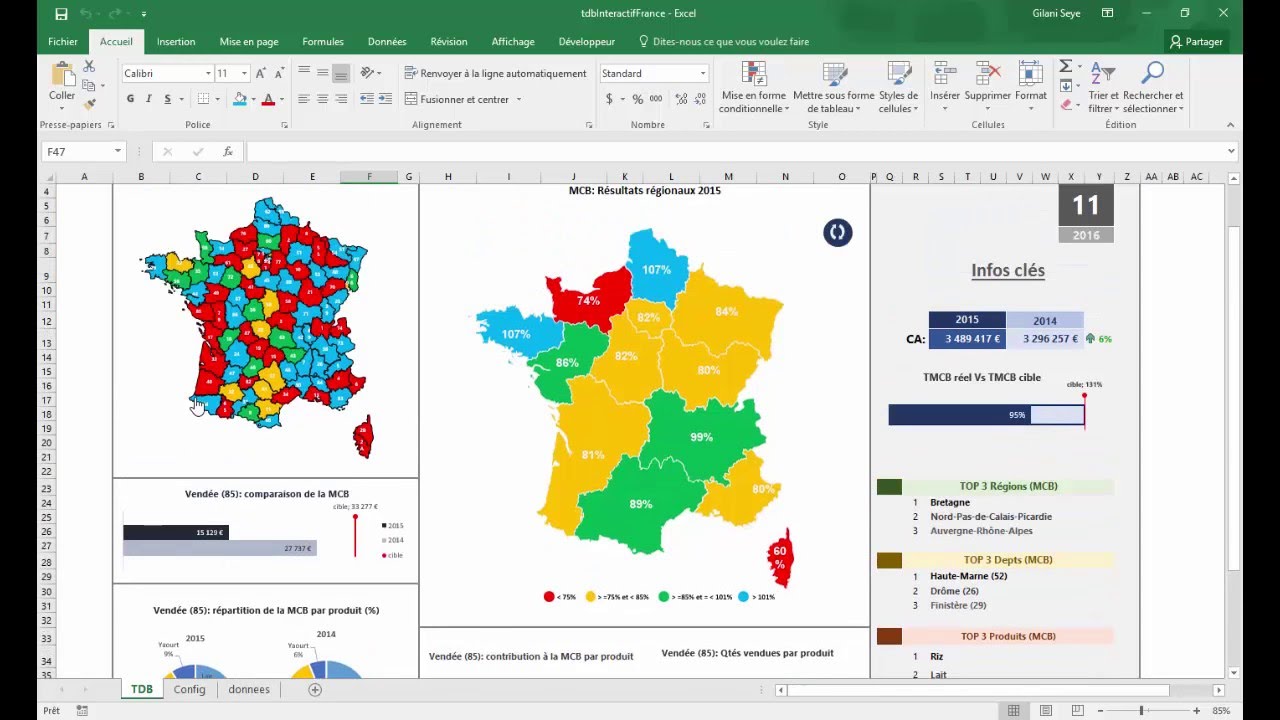The height and width of the screenshot is (720, 1280).
Task: Increase cell indent
Action: pos(385,99)
